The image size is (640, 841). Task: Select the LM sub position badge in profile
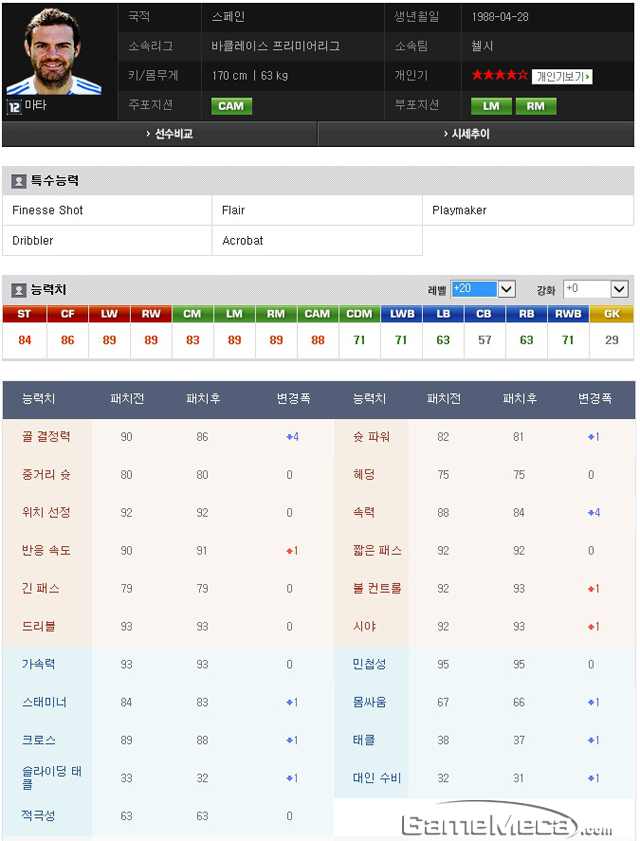(491, 106)
